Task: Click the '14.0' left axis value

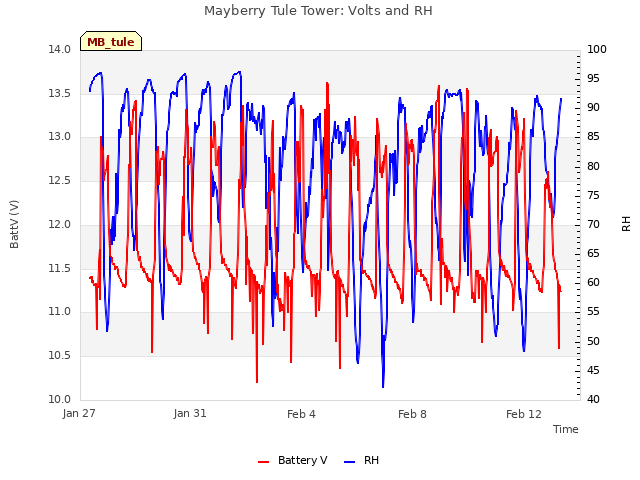Action: pos(60,49)
